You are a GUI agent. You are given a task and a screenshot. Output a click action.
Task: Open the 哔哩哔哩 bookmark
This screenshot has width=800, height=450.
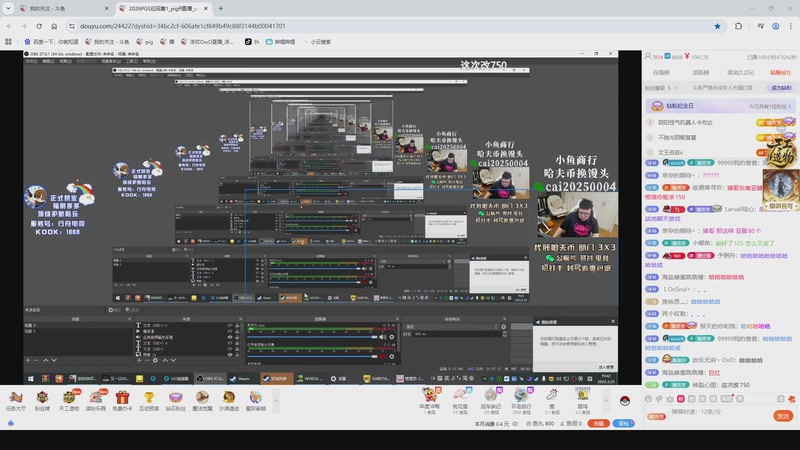280,42
